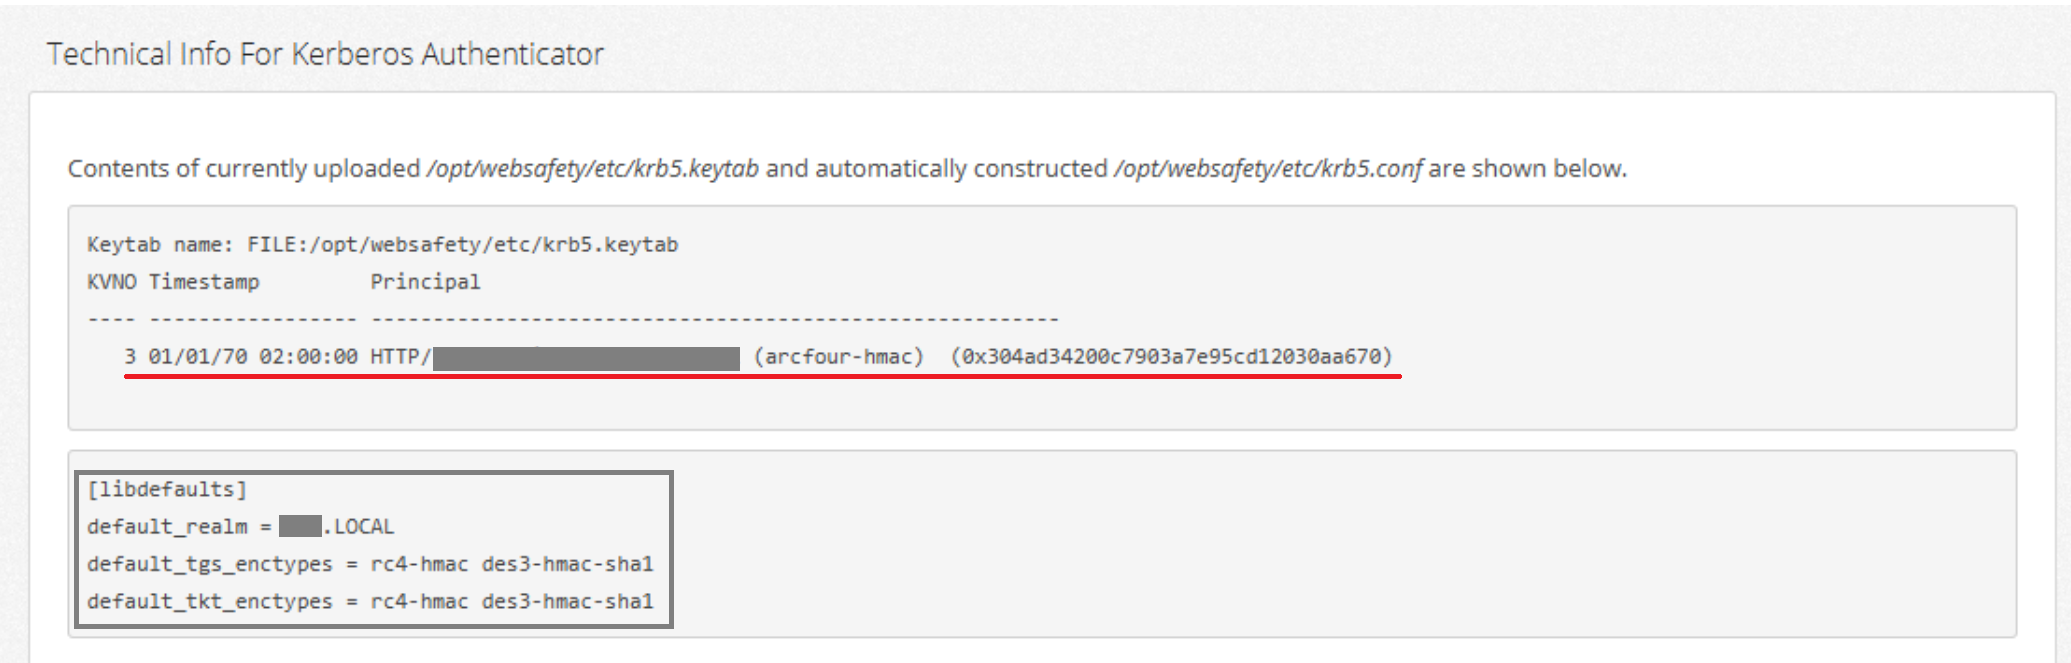
Task: Click the italic krb5.conf path in description
Action: pos(1267,169)
